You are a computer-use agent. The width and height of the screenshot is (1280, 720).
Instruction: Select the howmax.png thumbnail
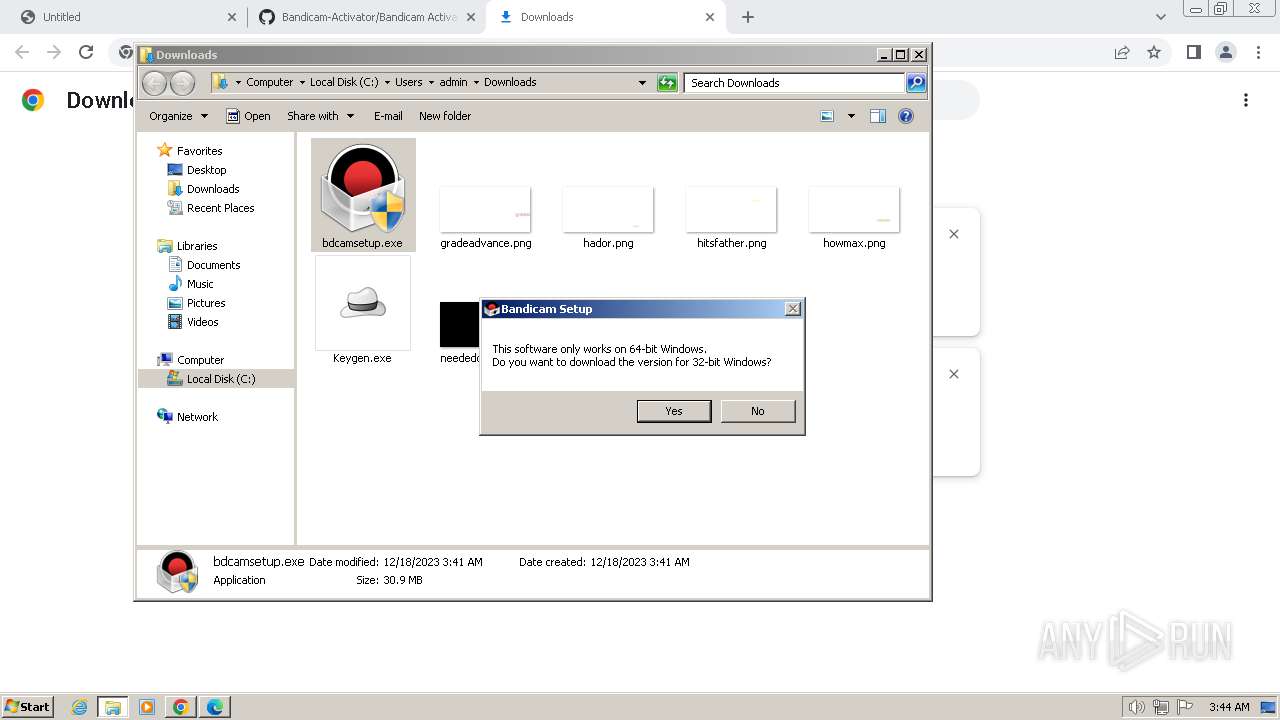854,209
